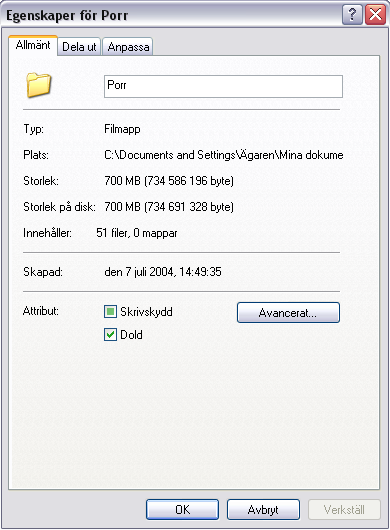Uncheck the Dold checkbox
The height and width of the screenshot is (530, 390).
tap(110, 335)
